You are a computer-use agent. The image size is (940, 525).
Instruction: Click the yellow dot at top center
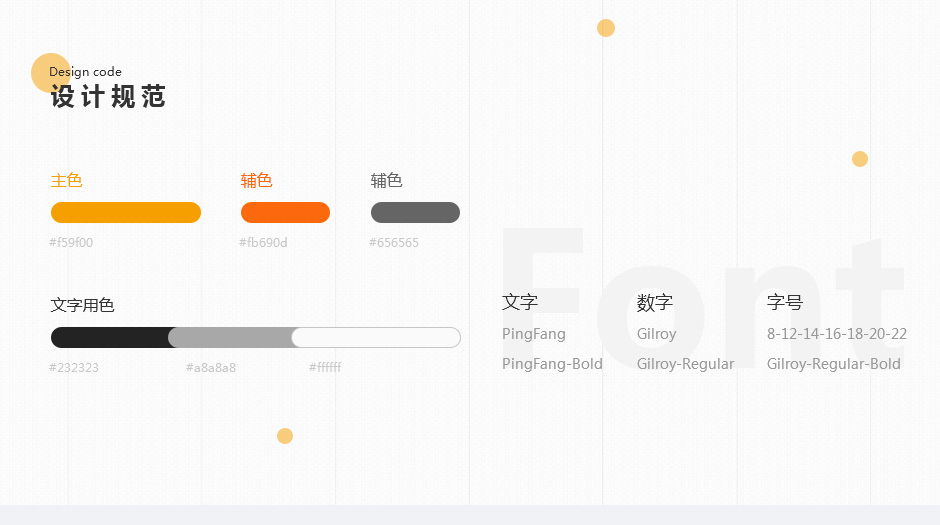(x=606, y=28)
